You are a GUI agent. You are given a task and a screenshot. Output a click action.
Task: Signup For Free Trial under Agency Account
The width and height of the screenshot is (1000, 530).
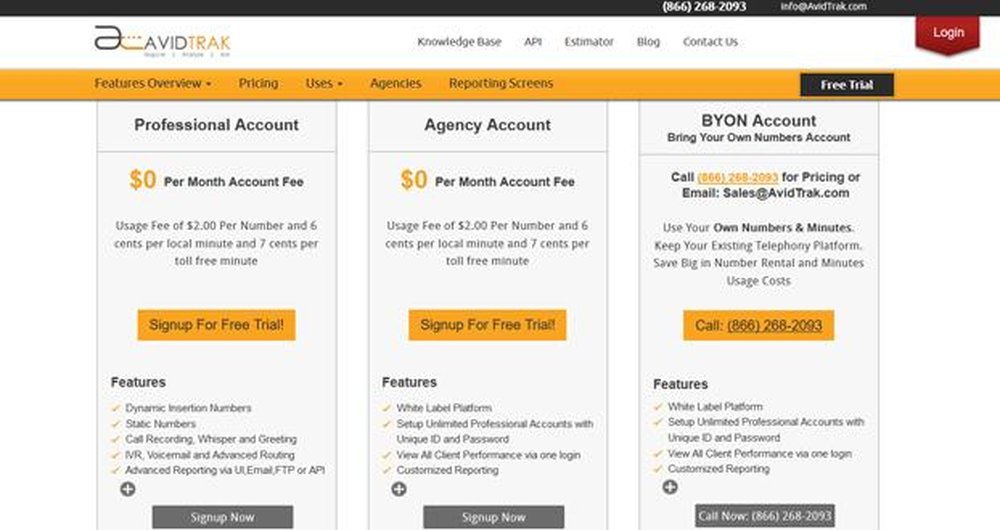pyautogui.click(x=487, y=325)
